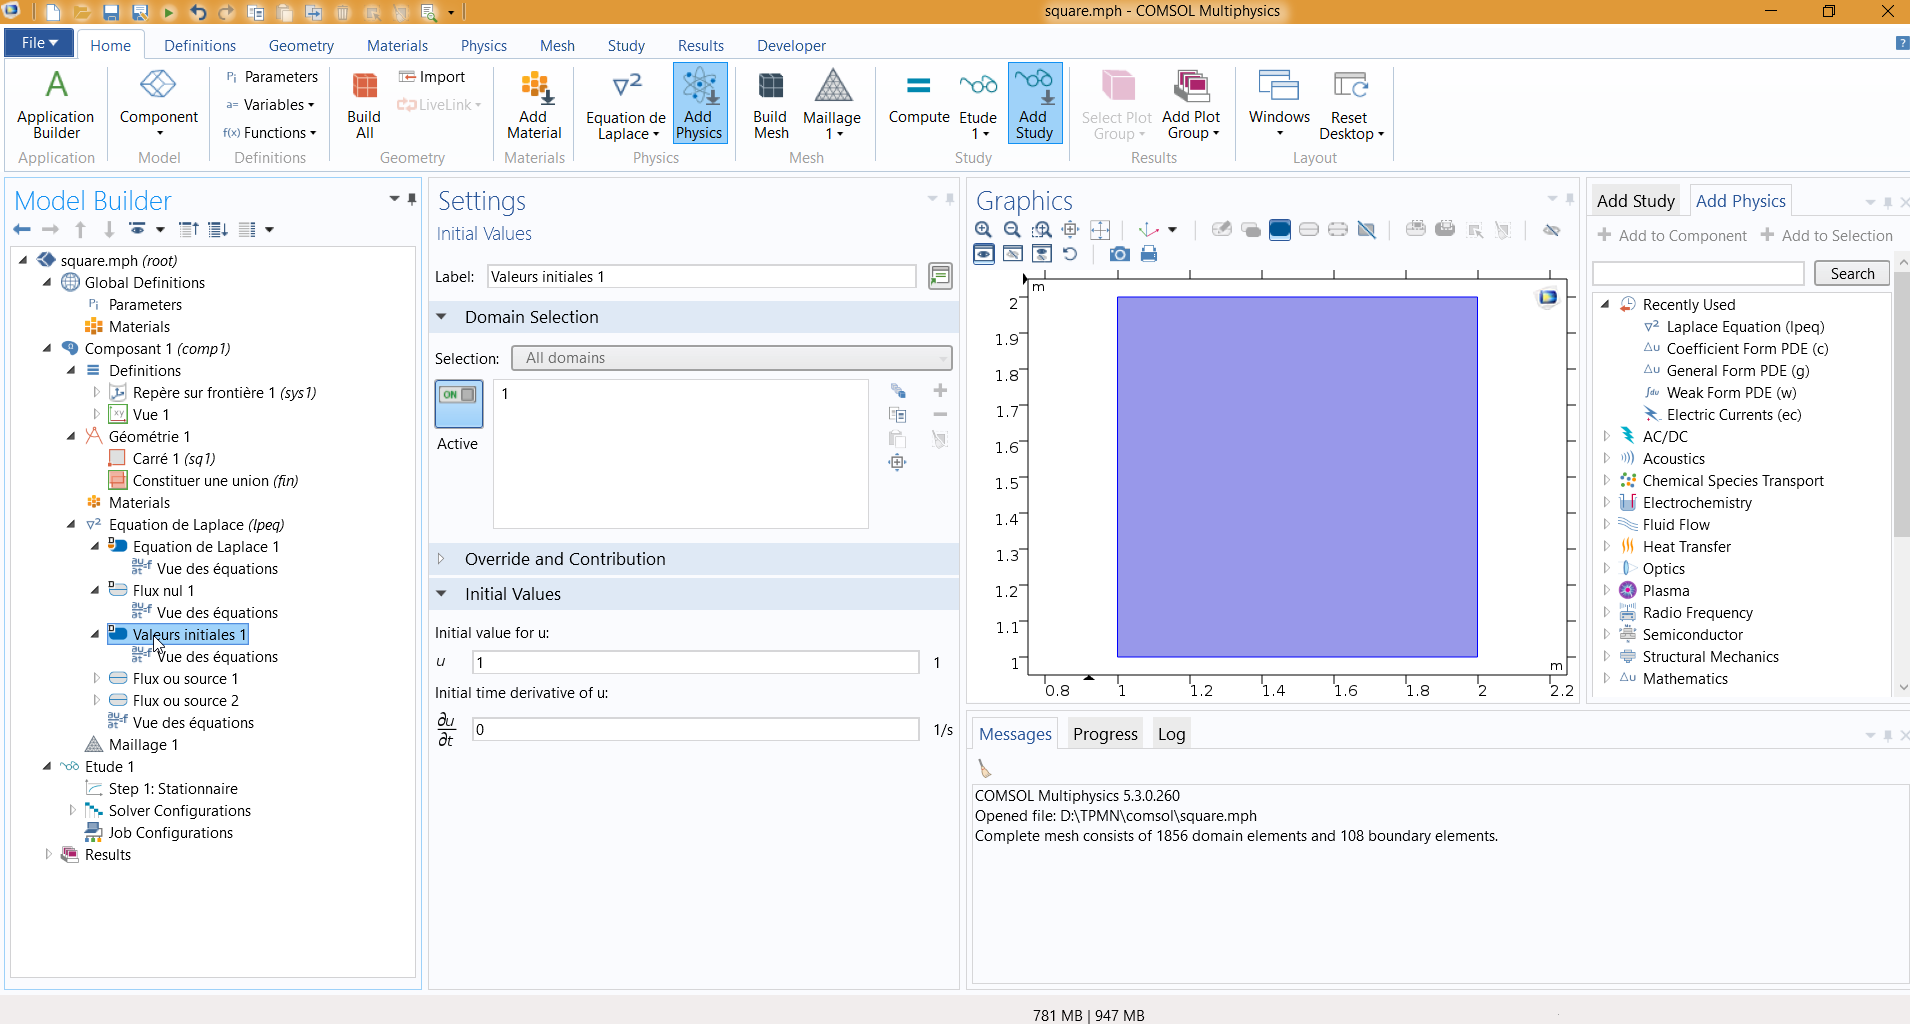Screen dimensions: 1910x1024
Task: Collapse the Recently Used physics list
Action: [1606, 305]
